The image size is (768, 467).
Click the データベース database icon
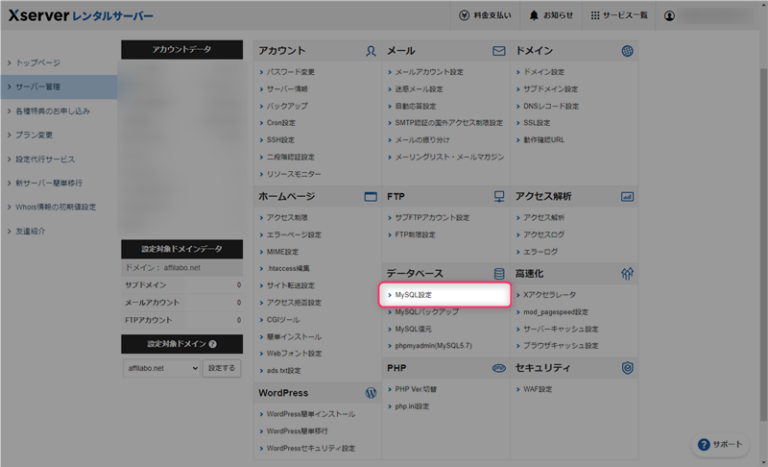[499, 273]
